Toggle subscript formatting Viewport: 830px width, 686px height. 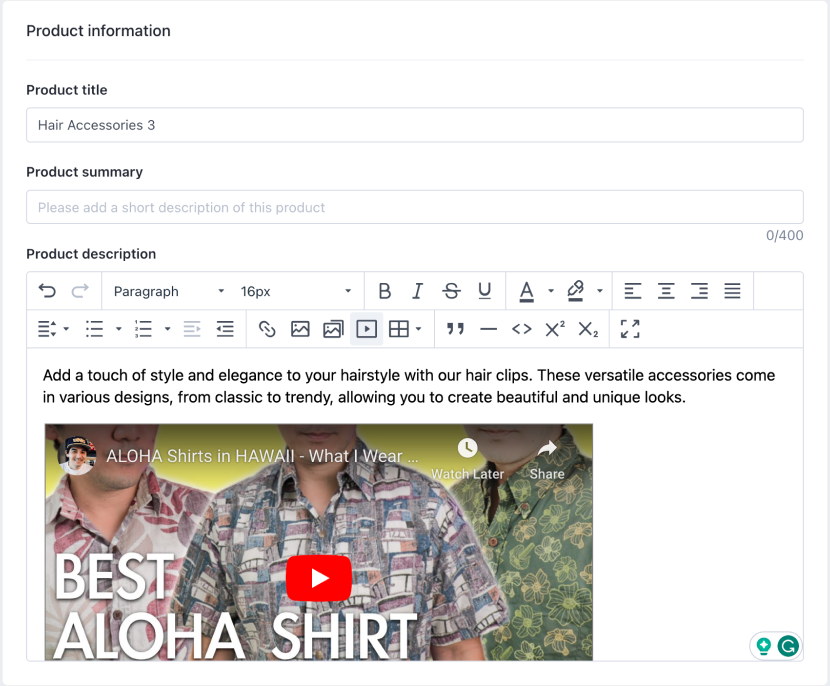(588, 329)
